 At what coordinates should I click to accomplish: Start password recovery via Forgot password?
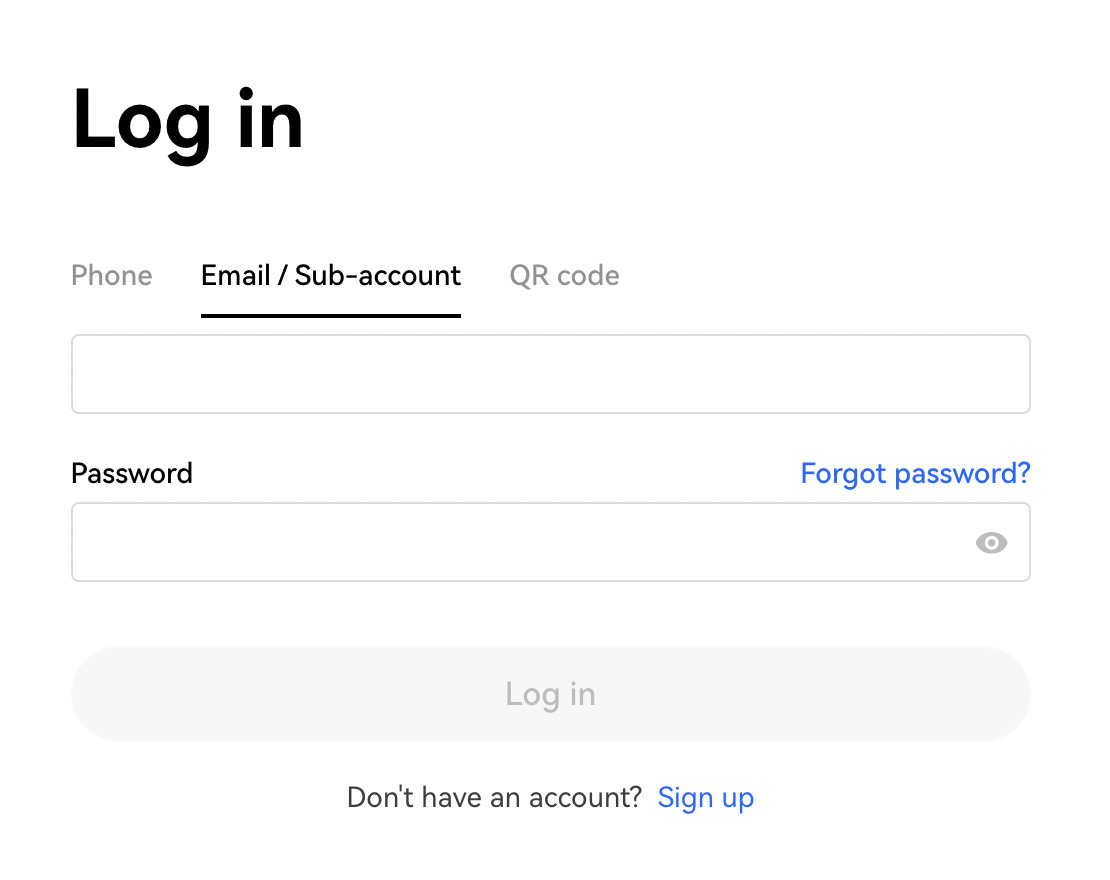(915, 473)
